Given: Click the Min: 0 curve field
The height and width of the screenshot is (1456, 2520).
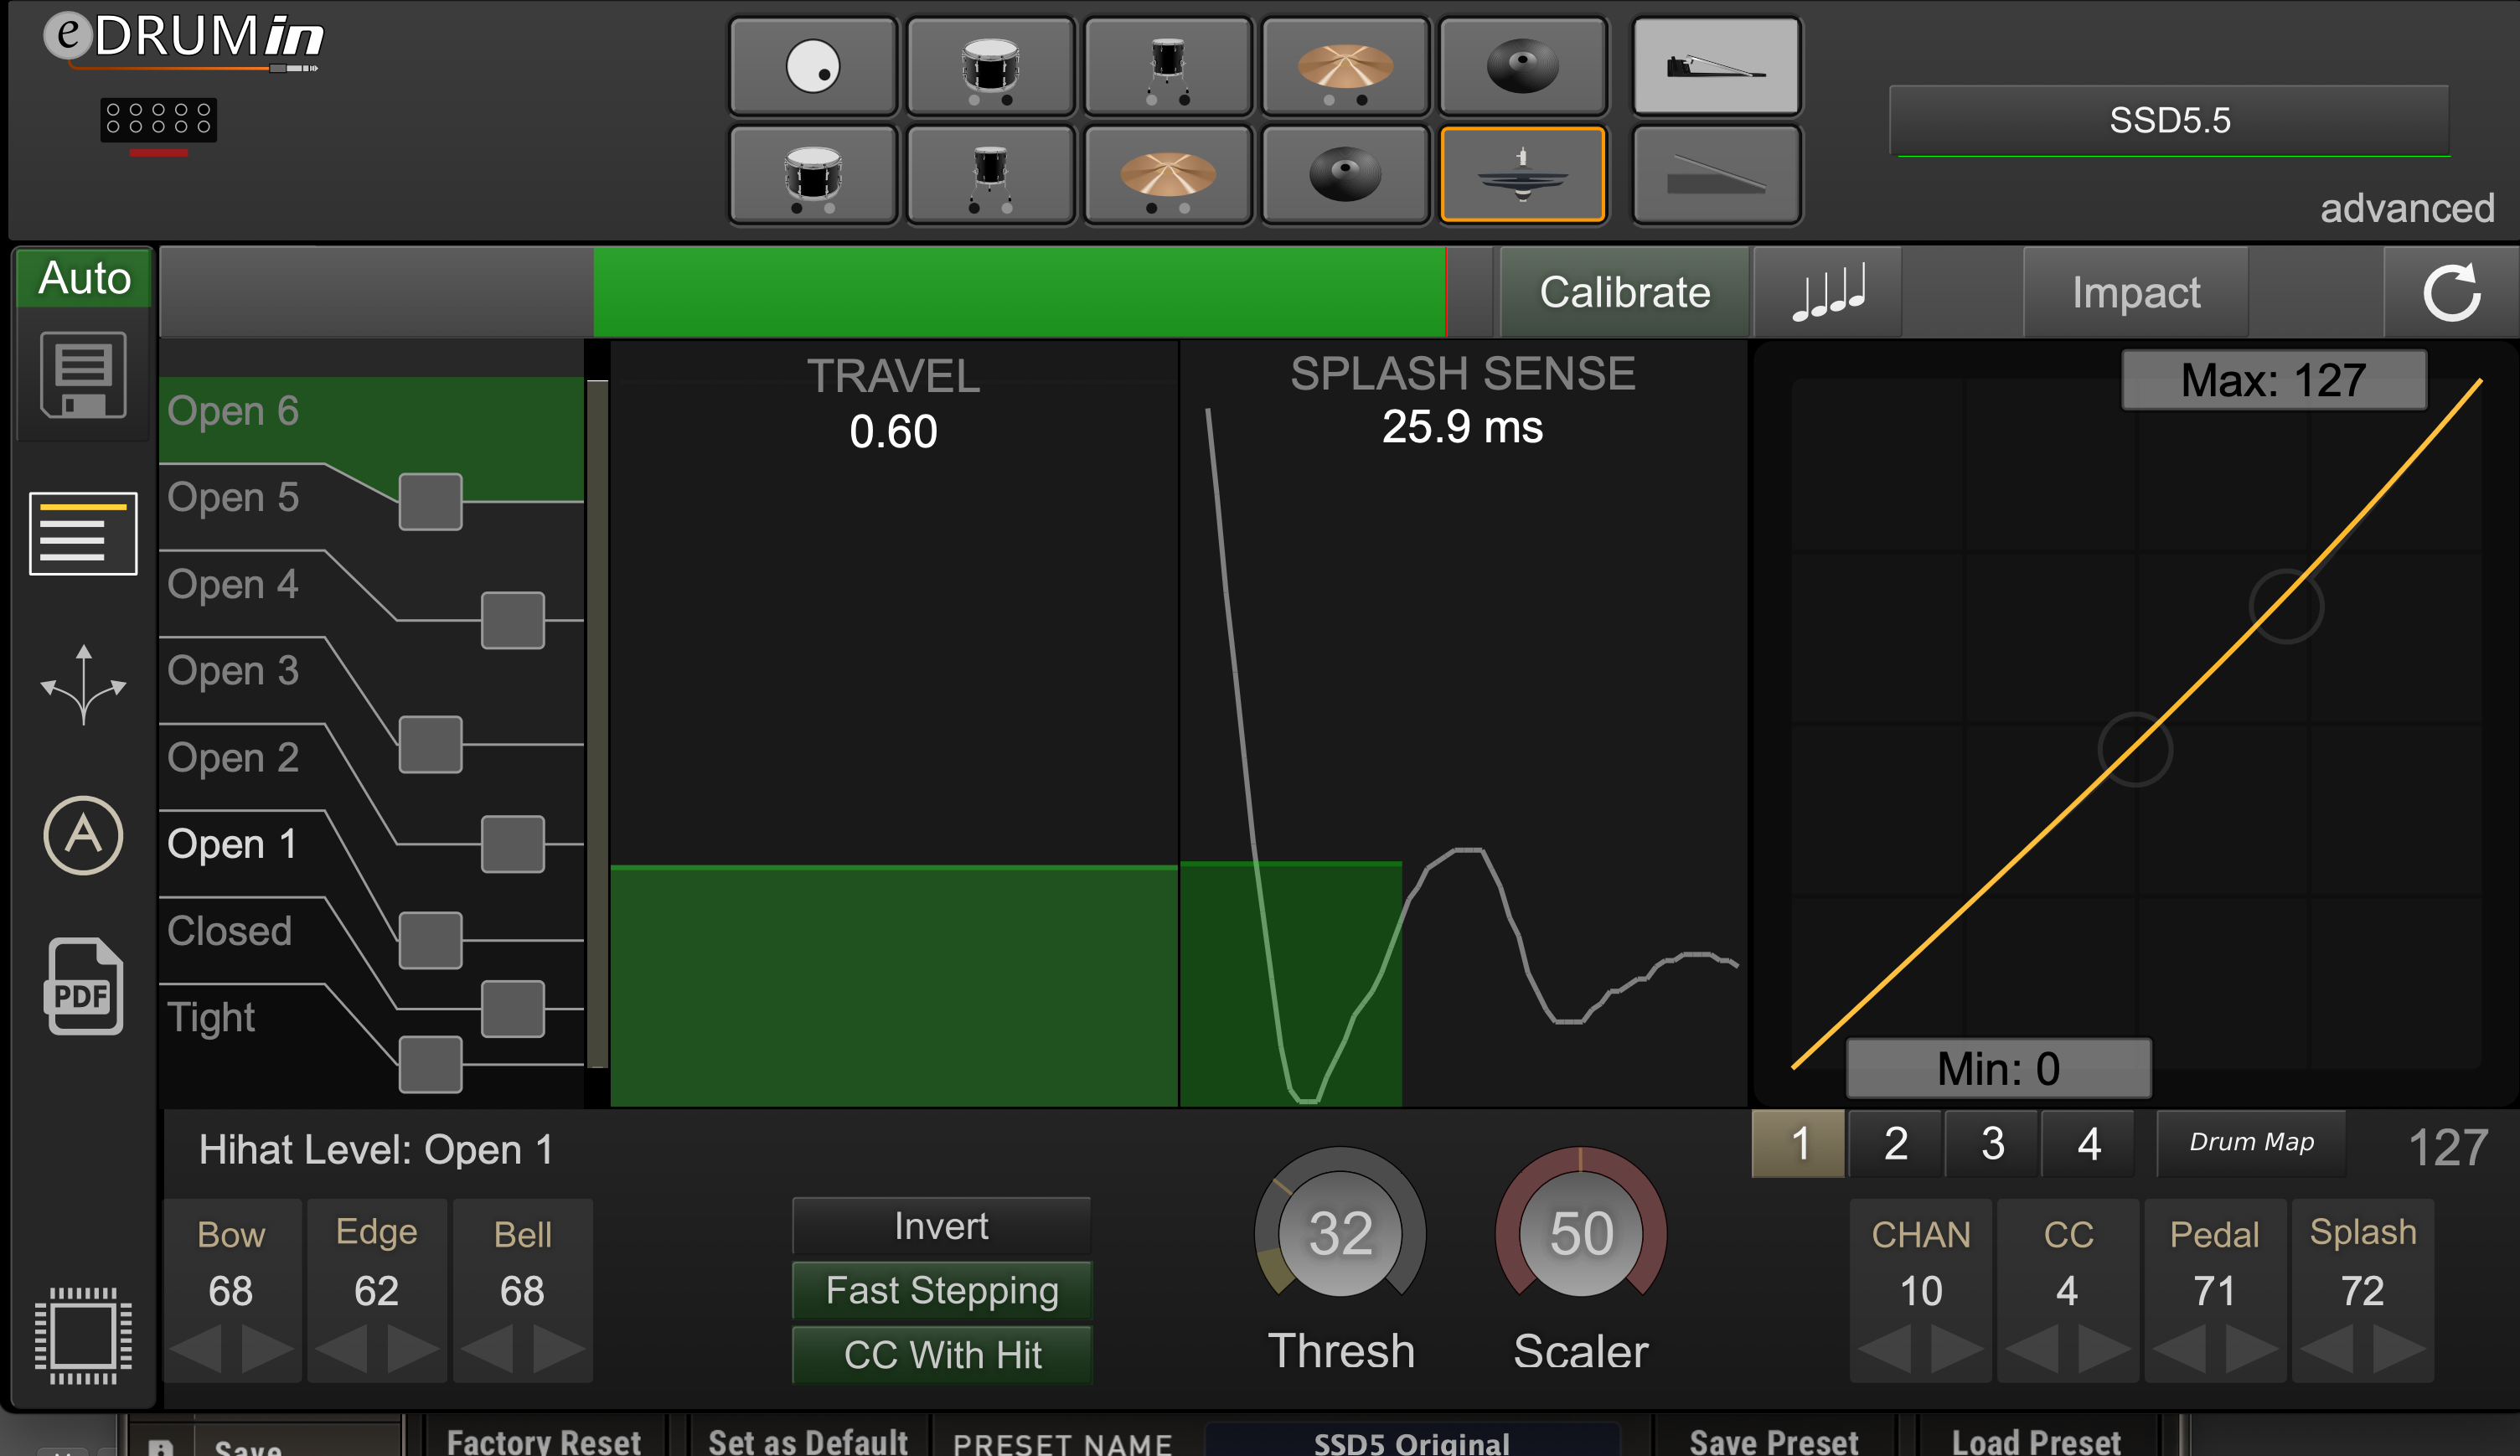Looking at the screenshot, I should pyautogui.click(x=1998, y=1068).
